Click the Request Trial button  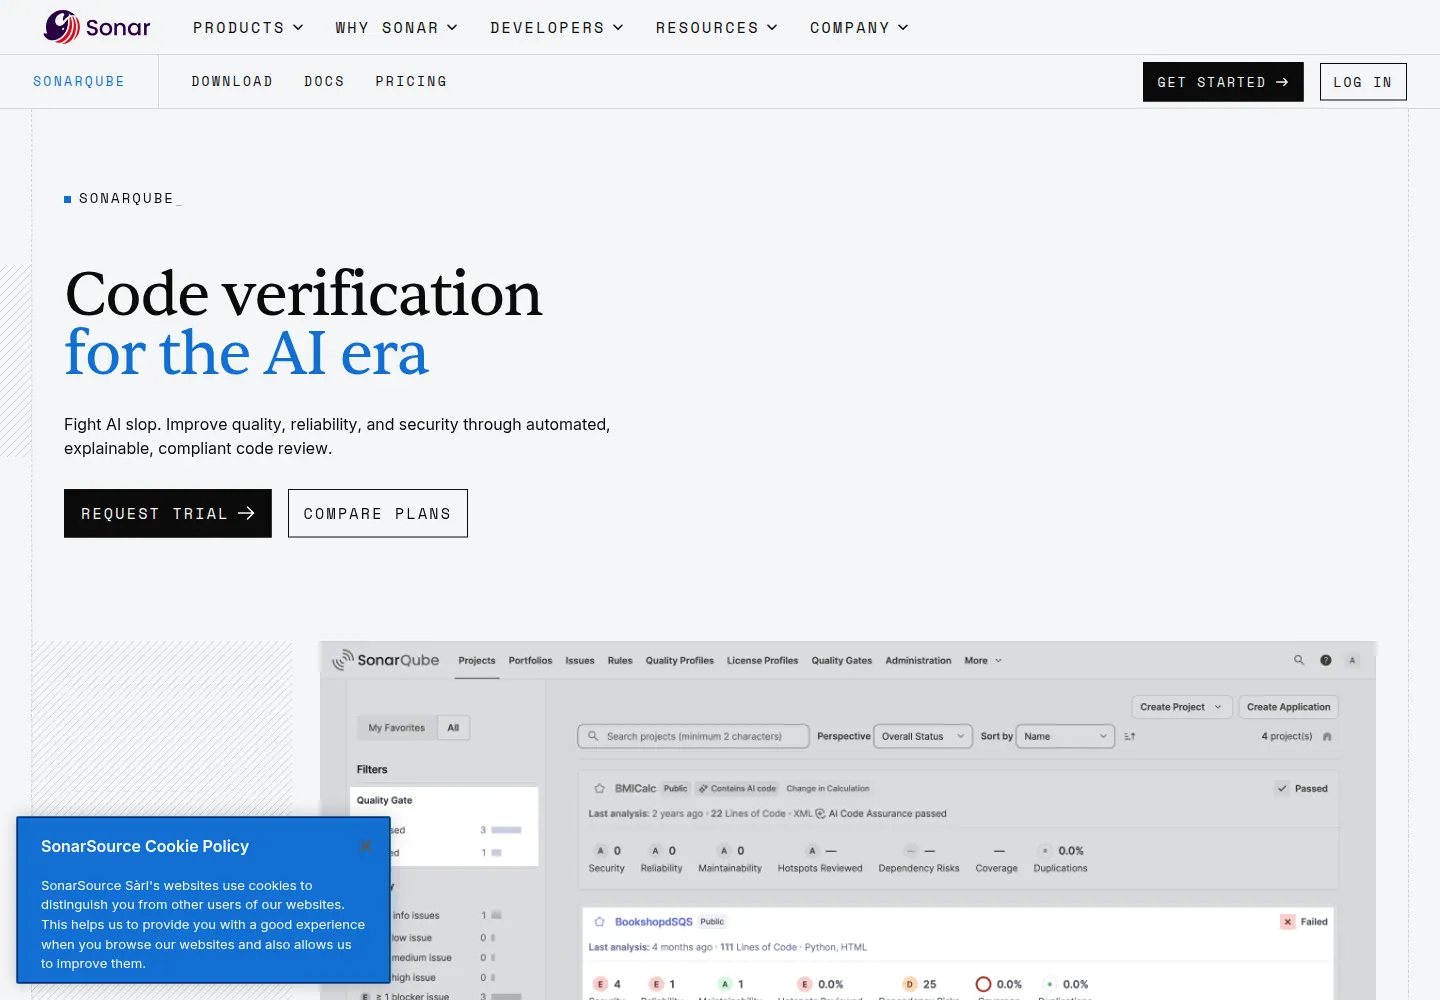[x=168, y=513]
